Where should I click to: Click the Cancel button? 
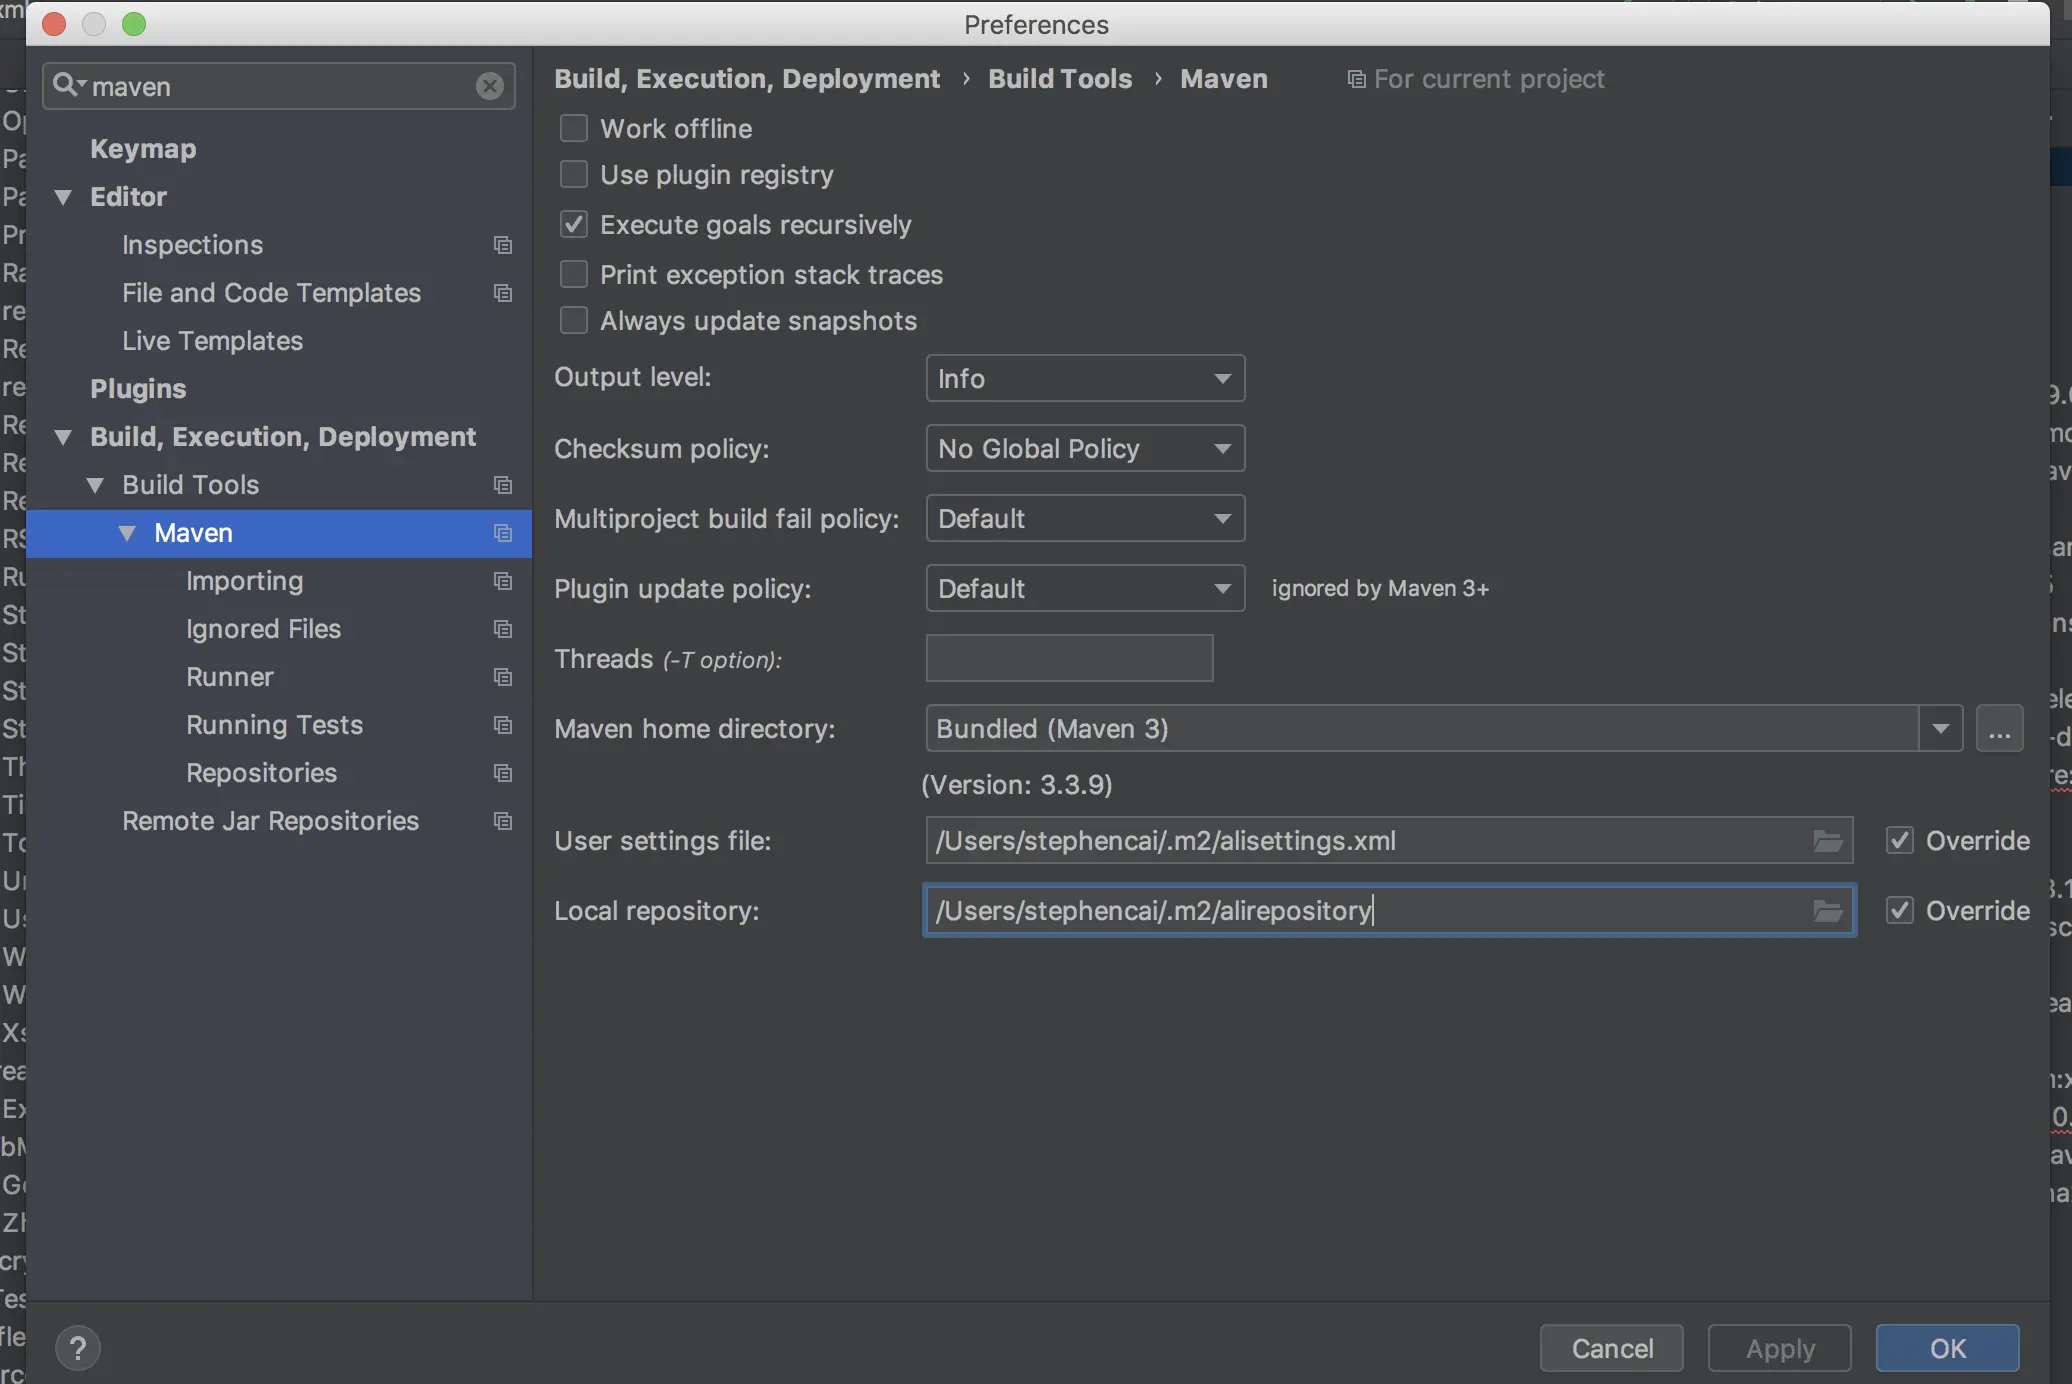(x=1611, y=1348)
